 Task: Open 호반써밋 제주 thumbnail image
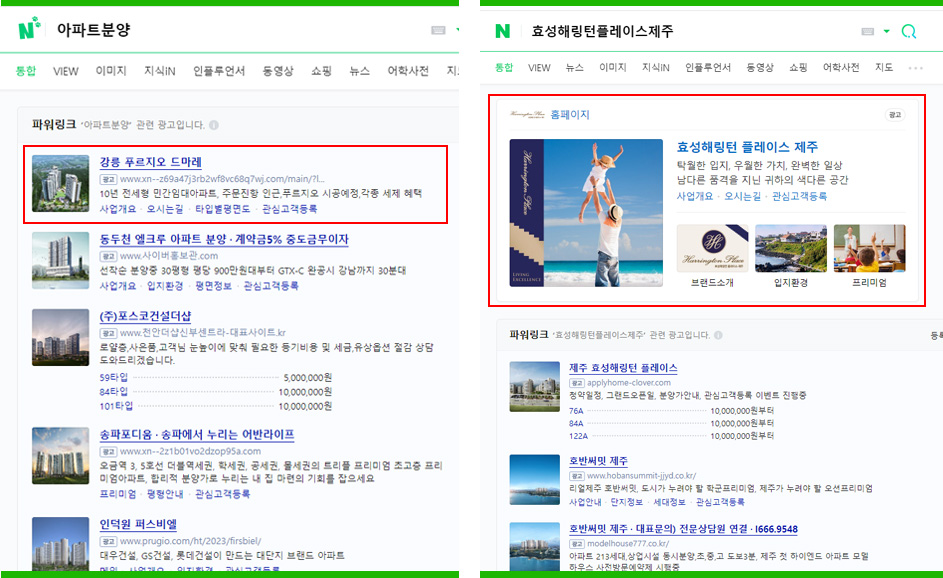tap(534, 479)
